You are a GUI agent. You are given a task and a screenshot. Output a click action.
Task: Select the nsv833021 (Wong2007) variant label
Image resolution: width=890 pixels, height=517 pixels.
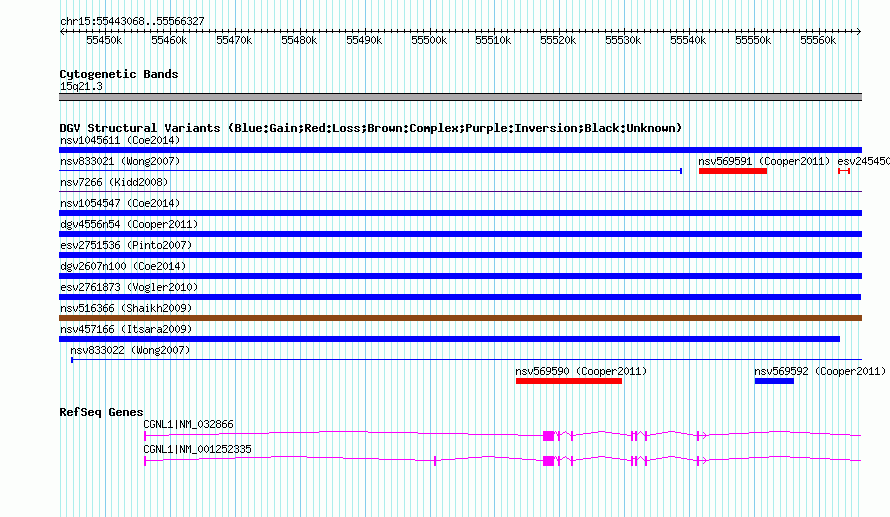tap(120, 161)
